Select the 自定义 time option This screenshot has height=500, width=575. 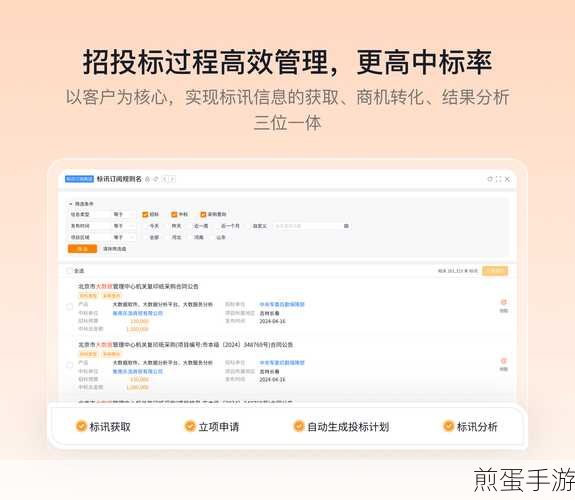tap(260, 226)
